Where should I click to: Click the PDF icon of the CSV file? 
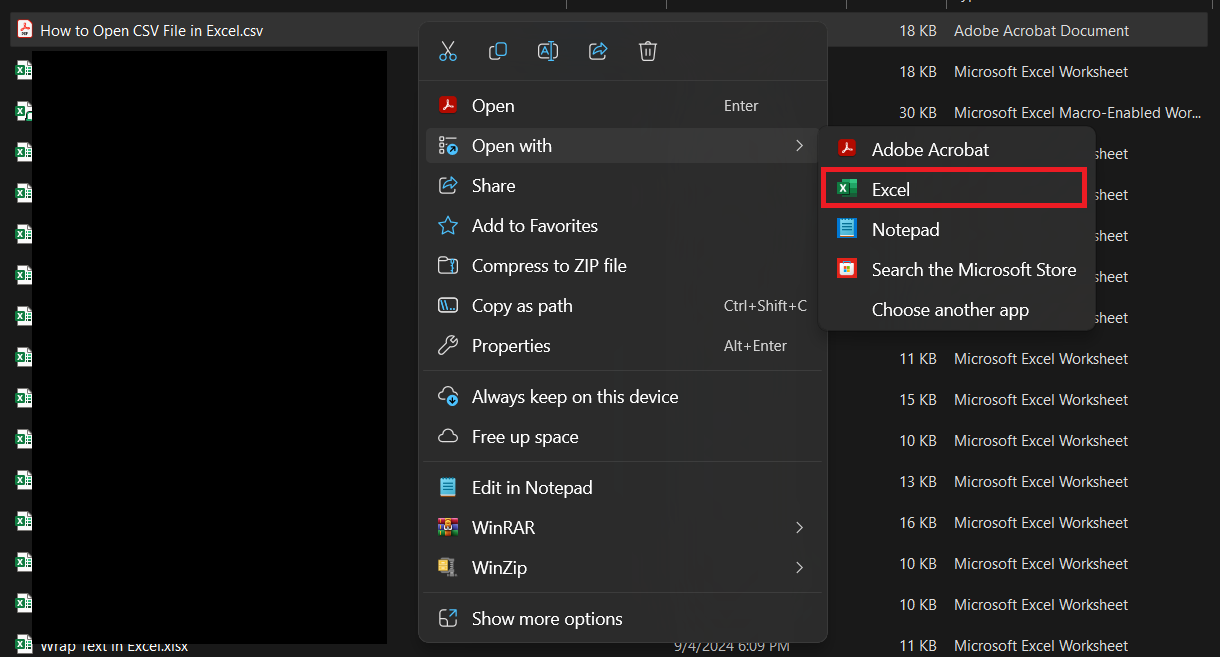click(25, 30)
